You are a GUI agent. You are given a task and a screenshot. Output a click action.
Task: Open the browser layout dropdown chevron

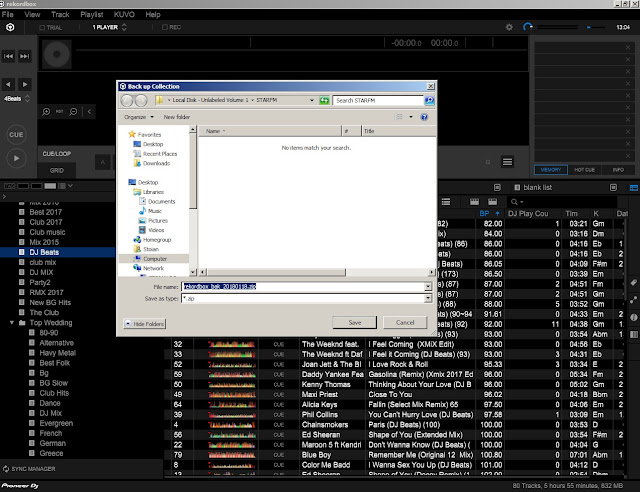70,186
